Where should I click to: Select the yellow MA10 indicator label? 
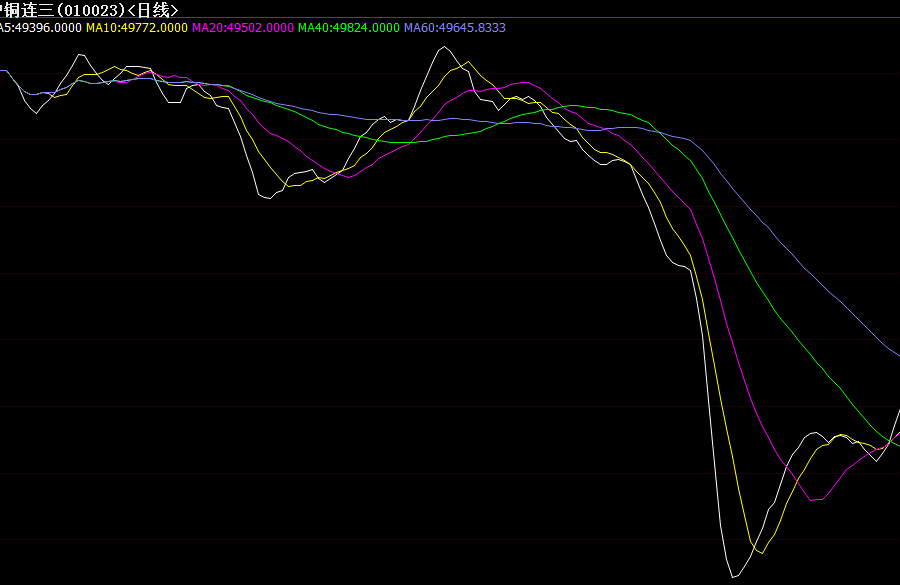[137, 27]
